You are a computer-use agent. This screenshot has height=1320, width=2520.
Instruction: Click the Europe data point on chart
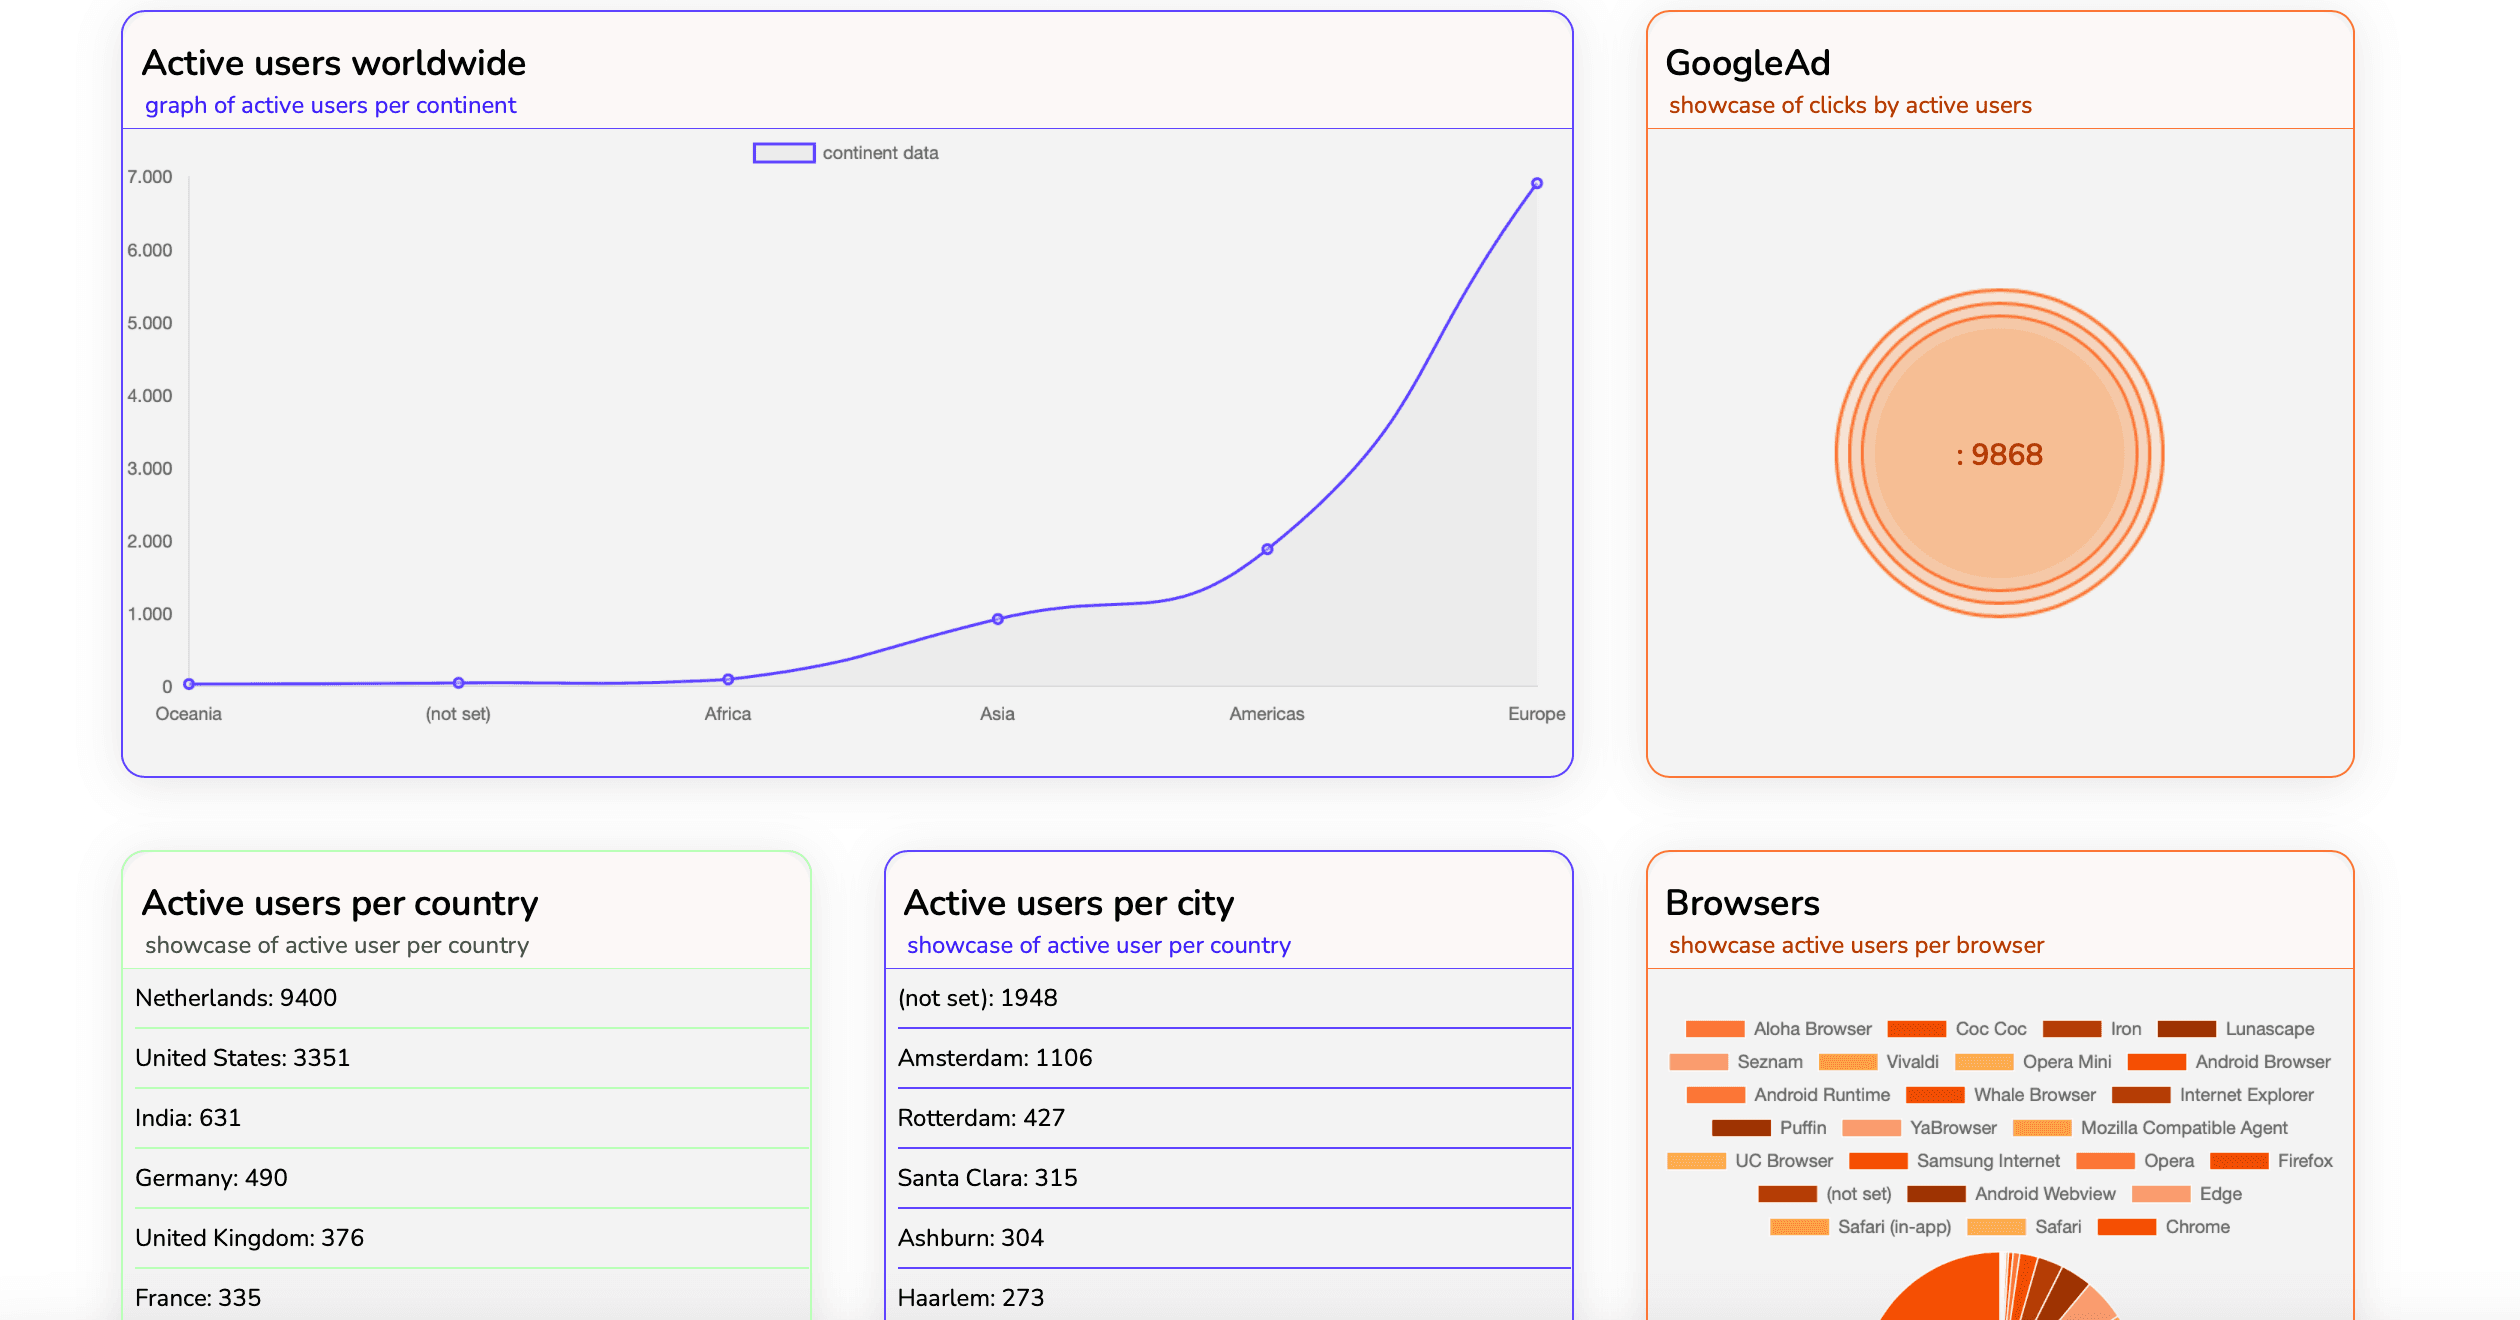(1537, 184)
